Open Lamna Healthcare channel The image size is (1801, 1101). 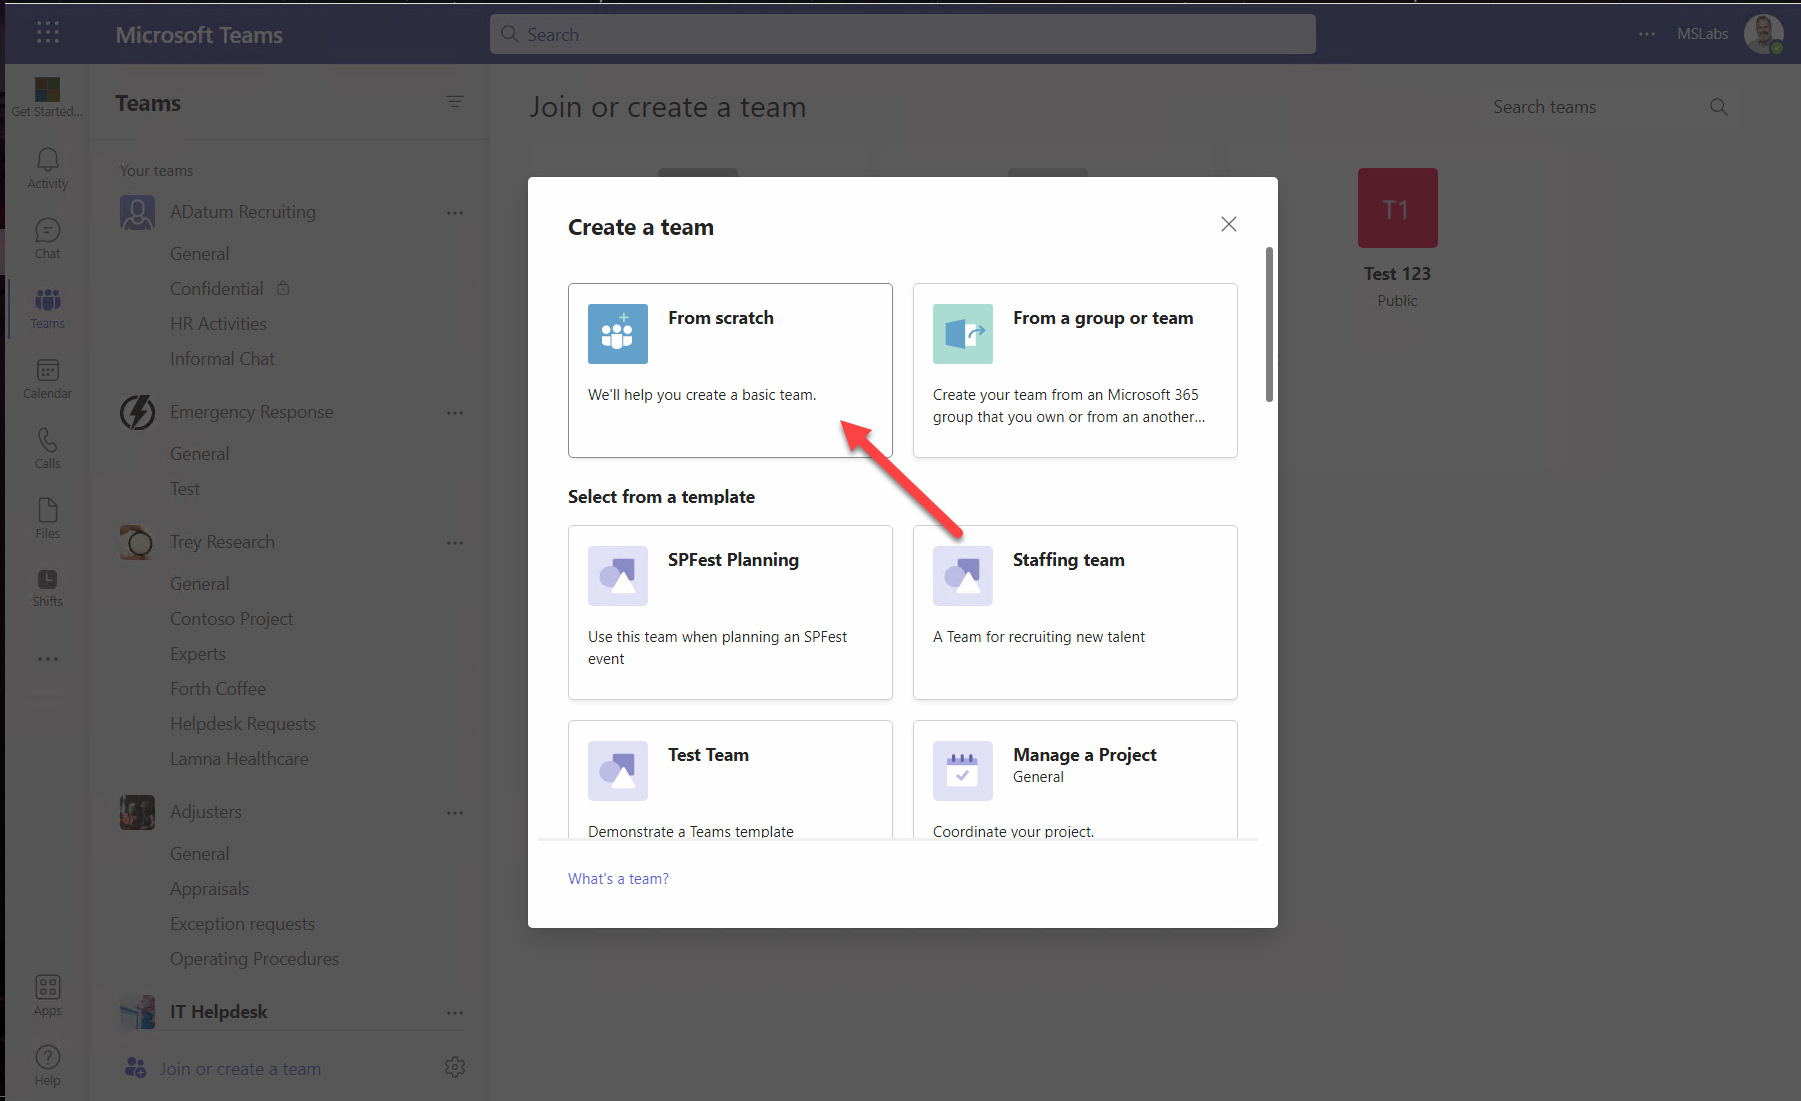tap(239, 759)
